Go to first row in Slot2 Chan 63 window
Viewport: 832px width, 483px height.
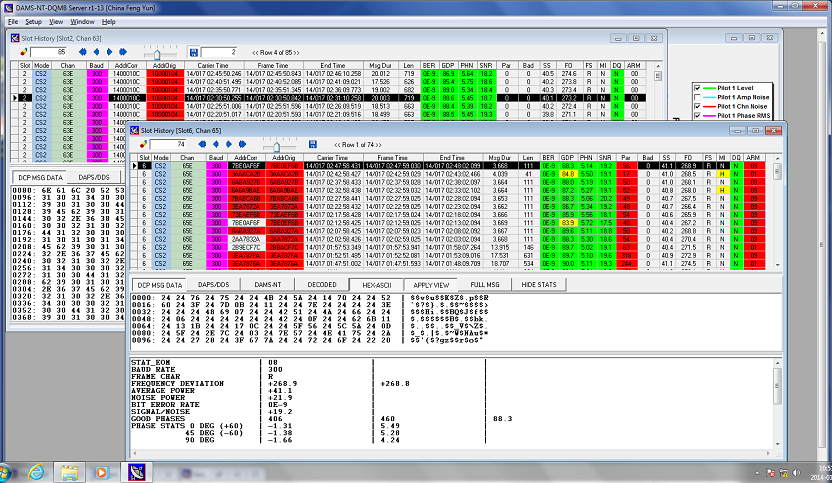[82, 52]
